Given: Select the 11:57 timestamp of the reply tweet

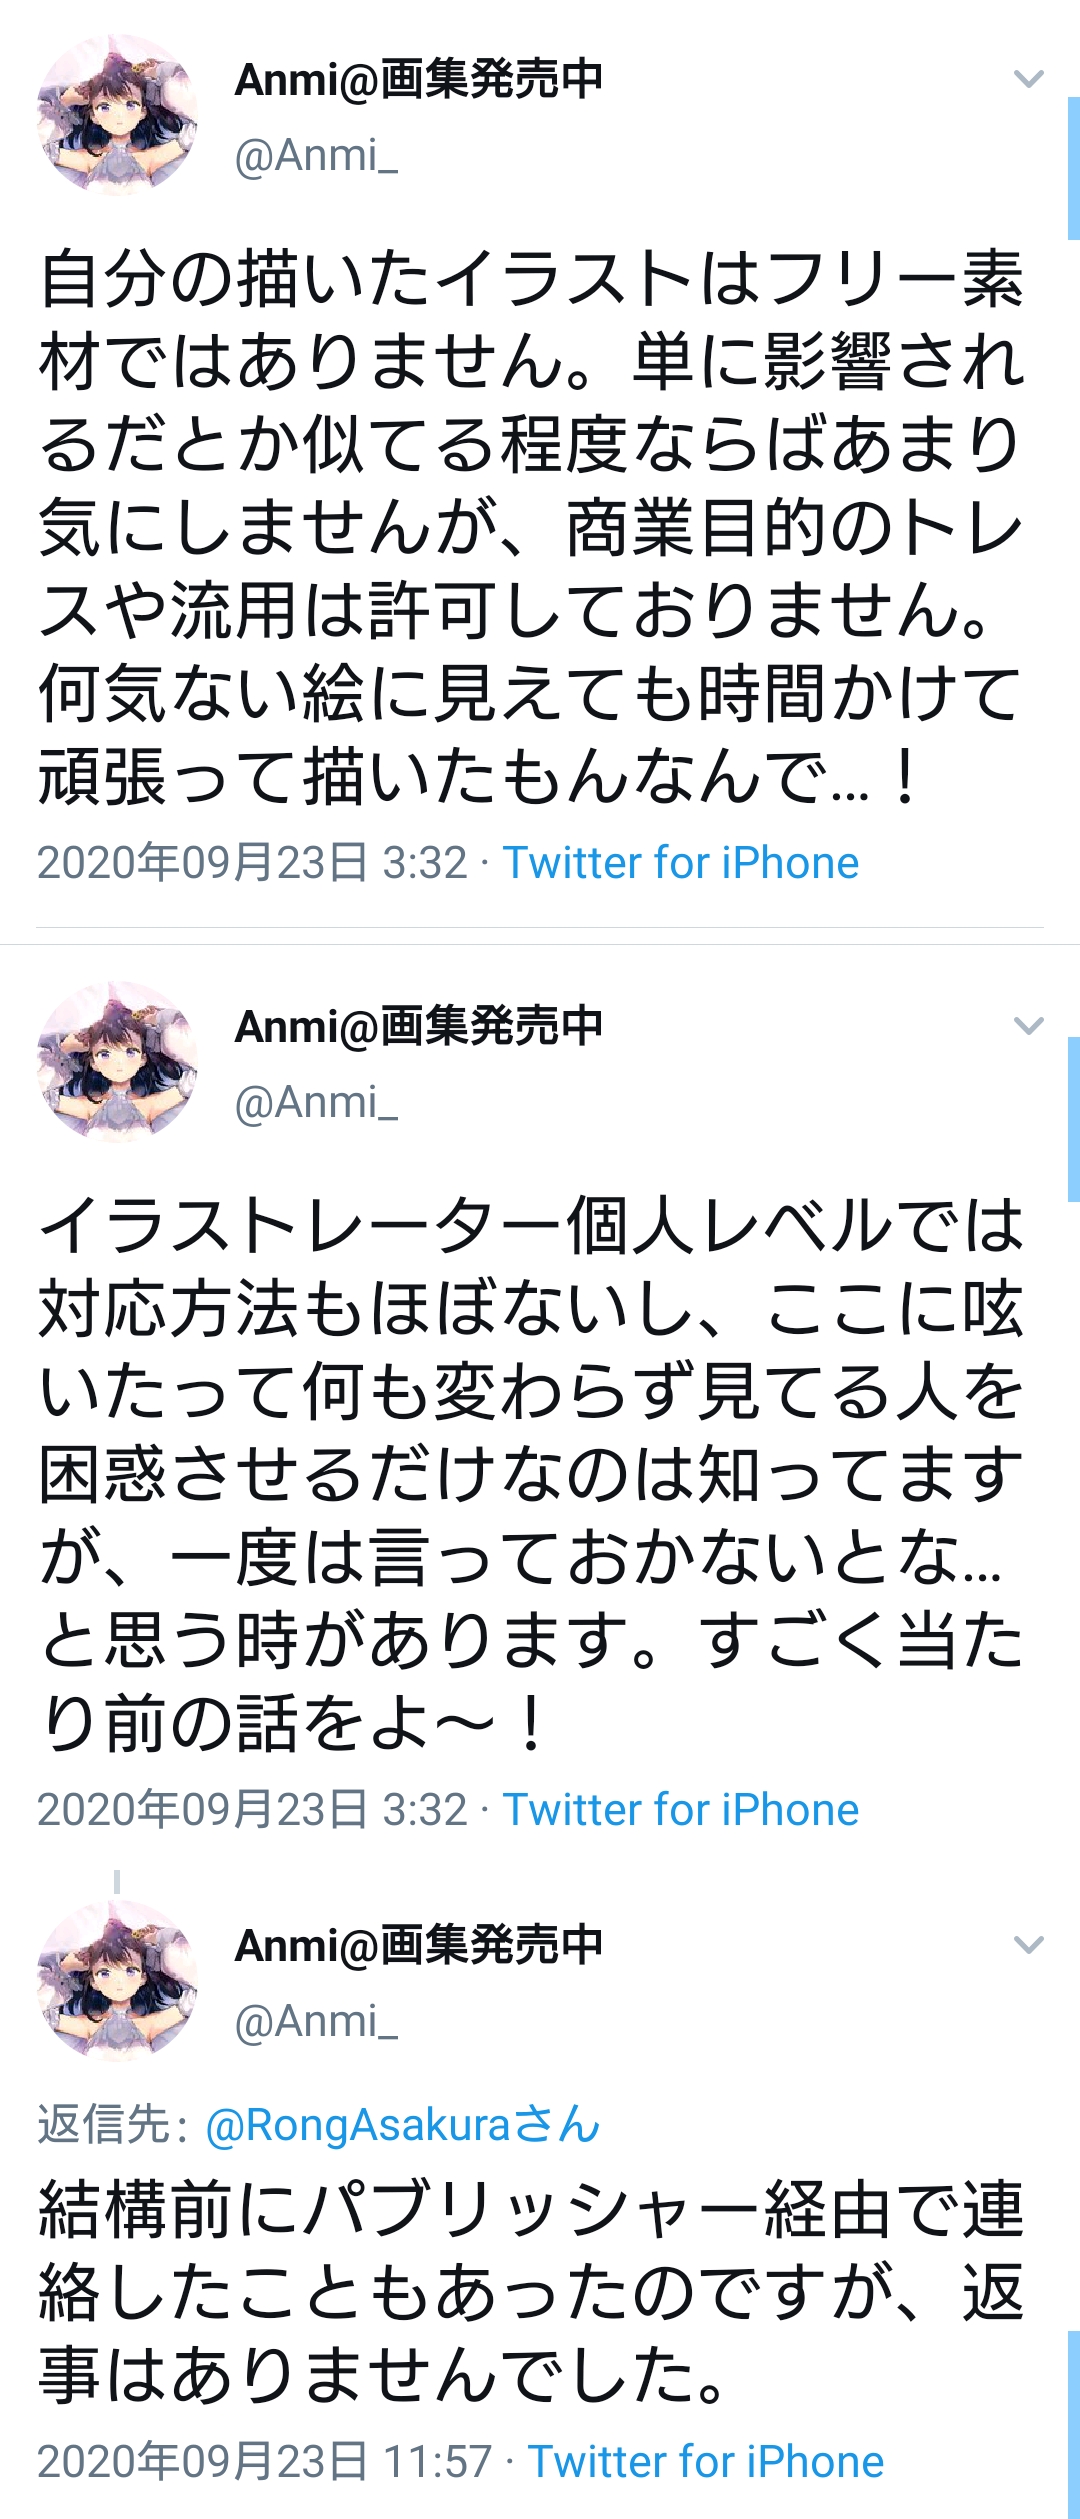Looking at the screenshot, I should [265, 2461].
